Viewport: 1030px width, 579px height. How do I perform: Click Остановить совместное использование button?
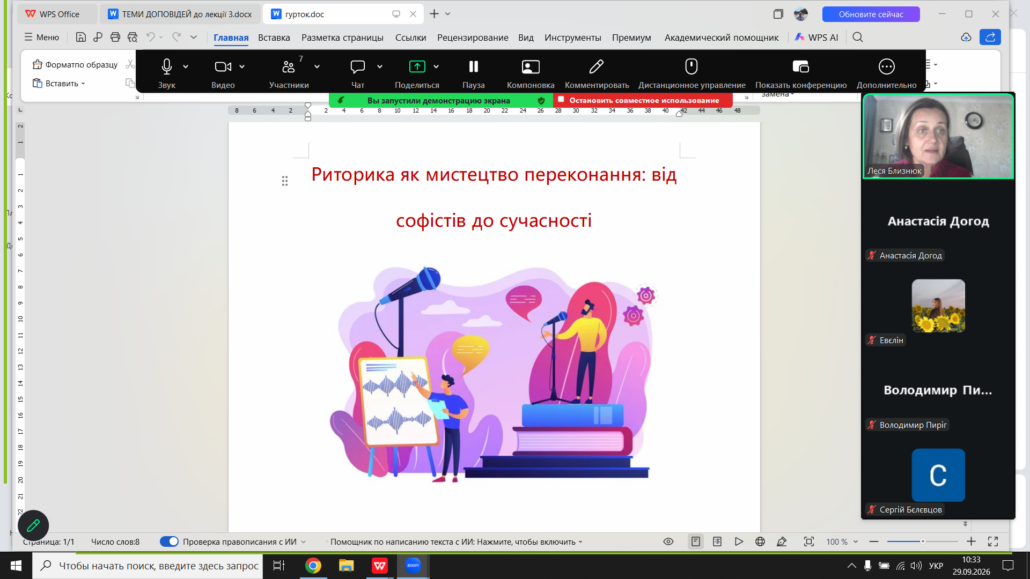pos(642,101)
